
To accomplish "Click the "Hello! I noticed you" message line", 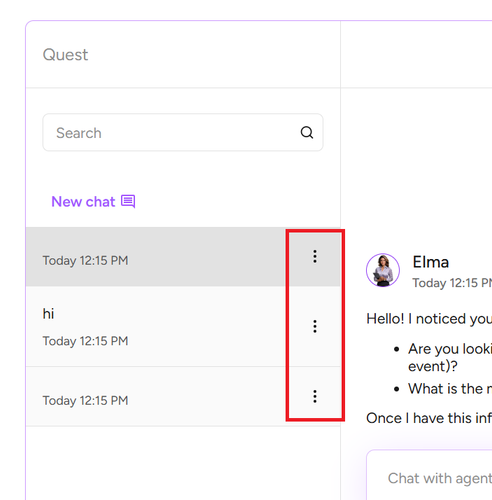I will pyautogui.click(x=429, y=319).
